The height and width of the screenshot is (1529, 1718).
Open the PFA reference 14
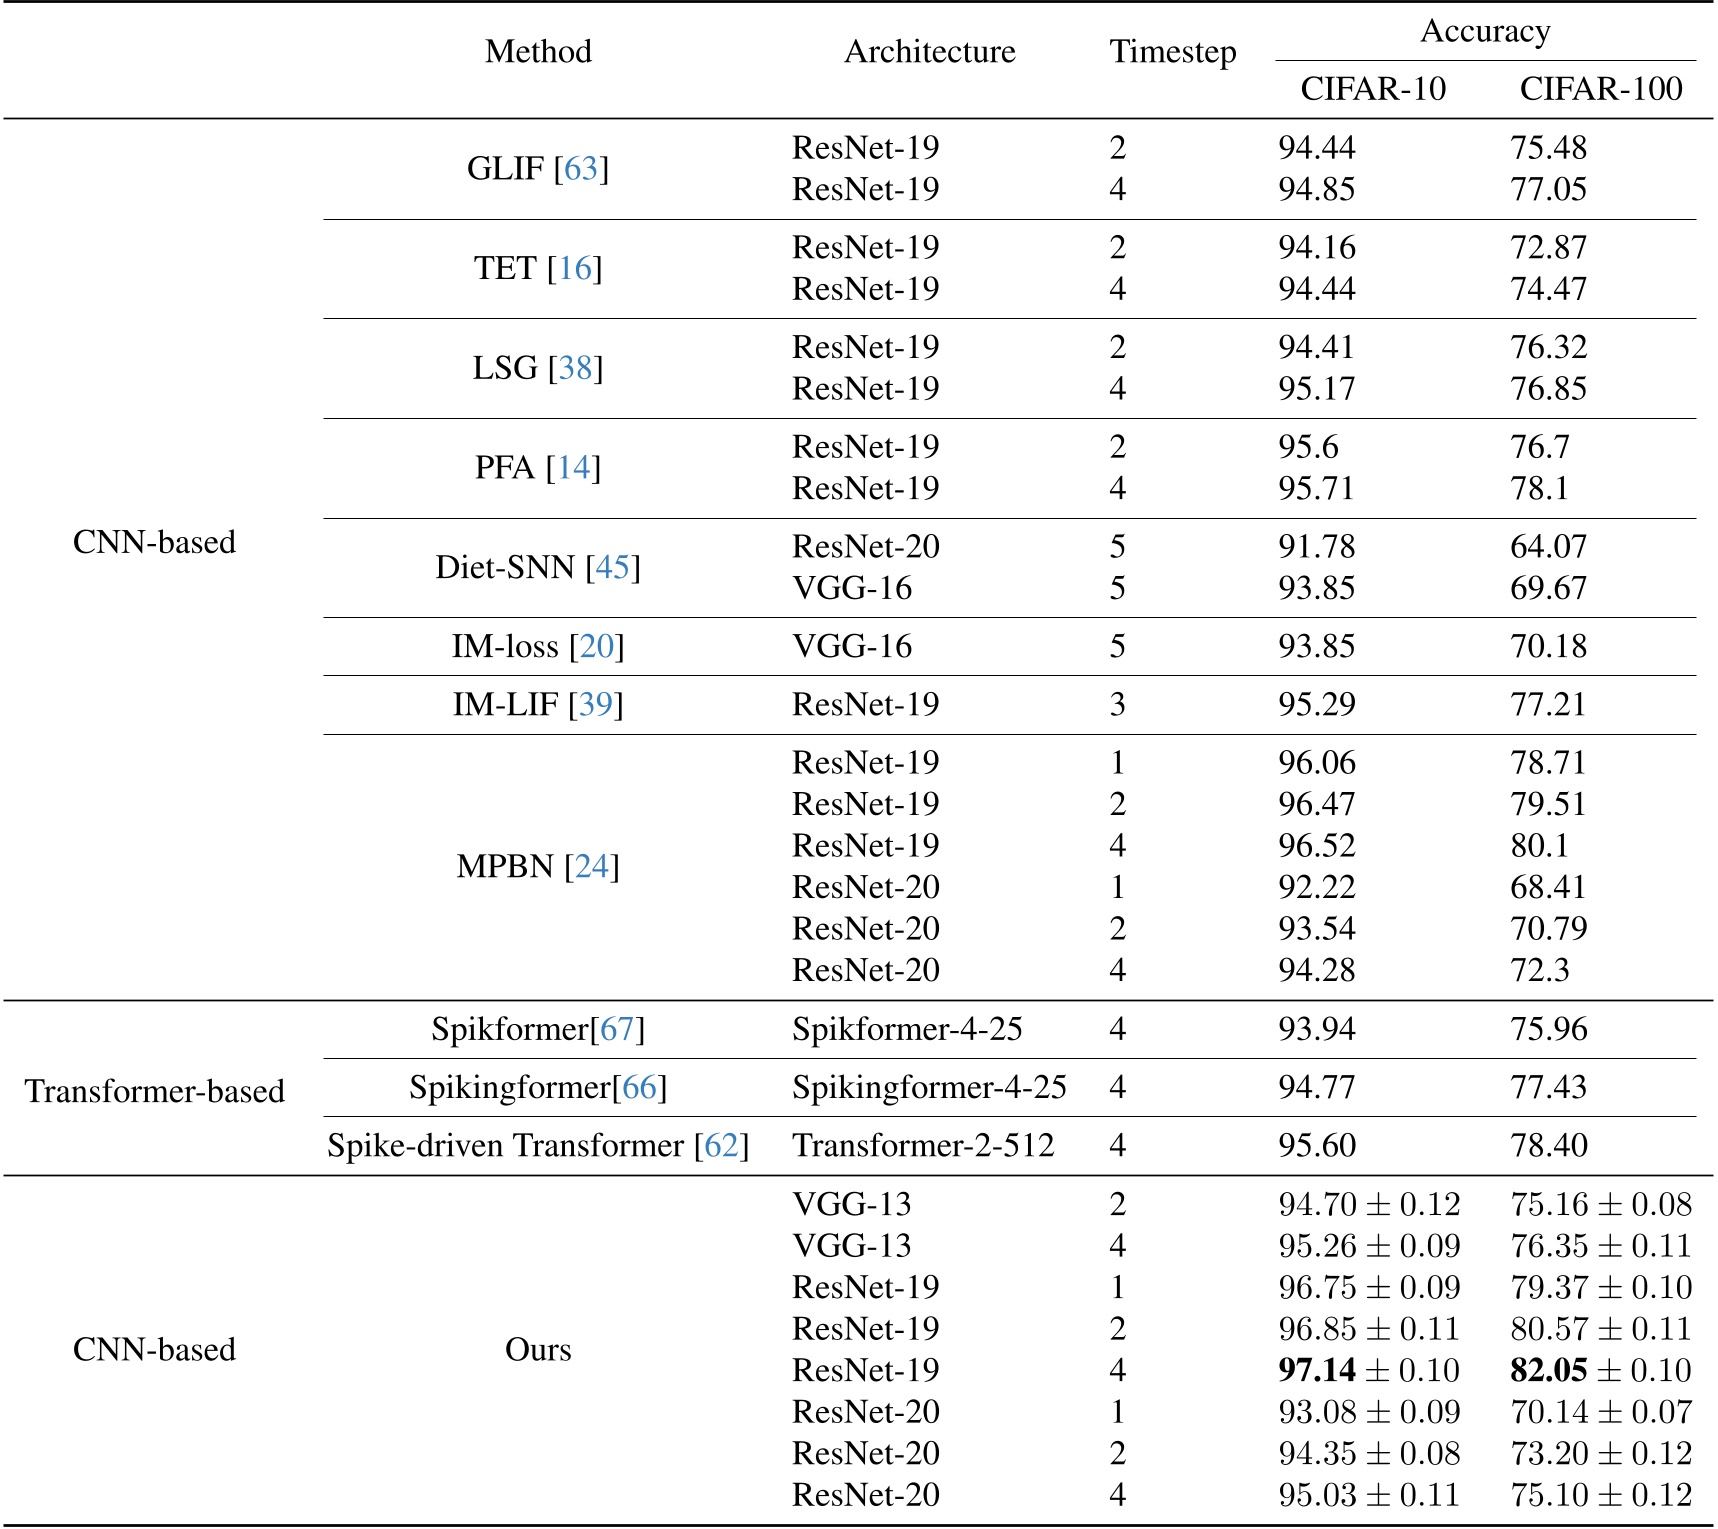pos(574,468)
